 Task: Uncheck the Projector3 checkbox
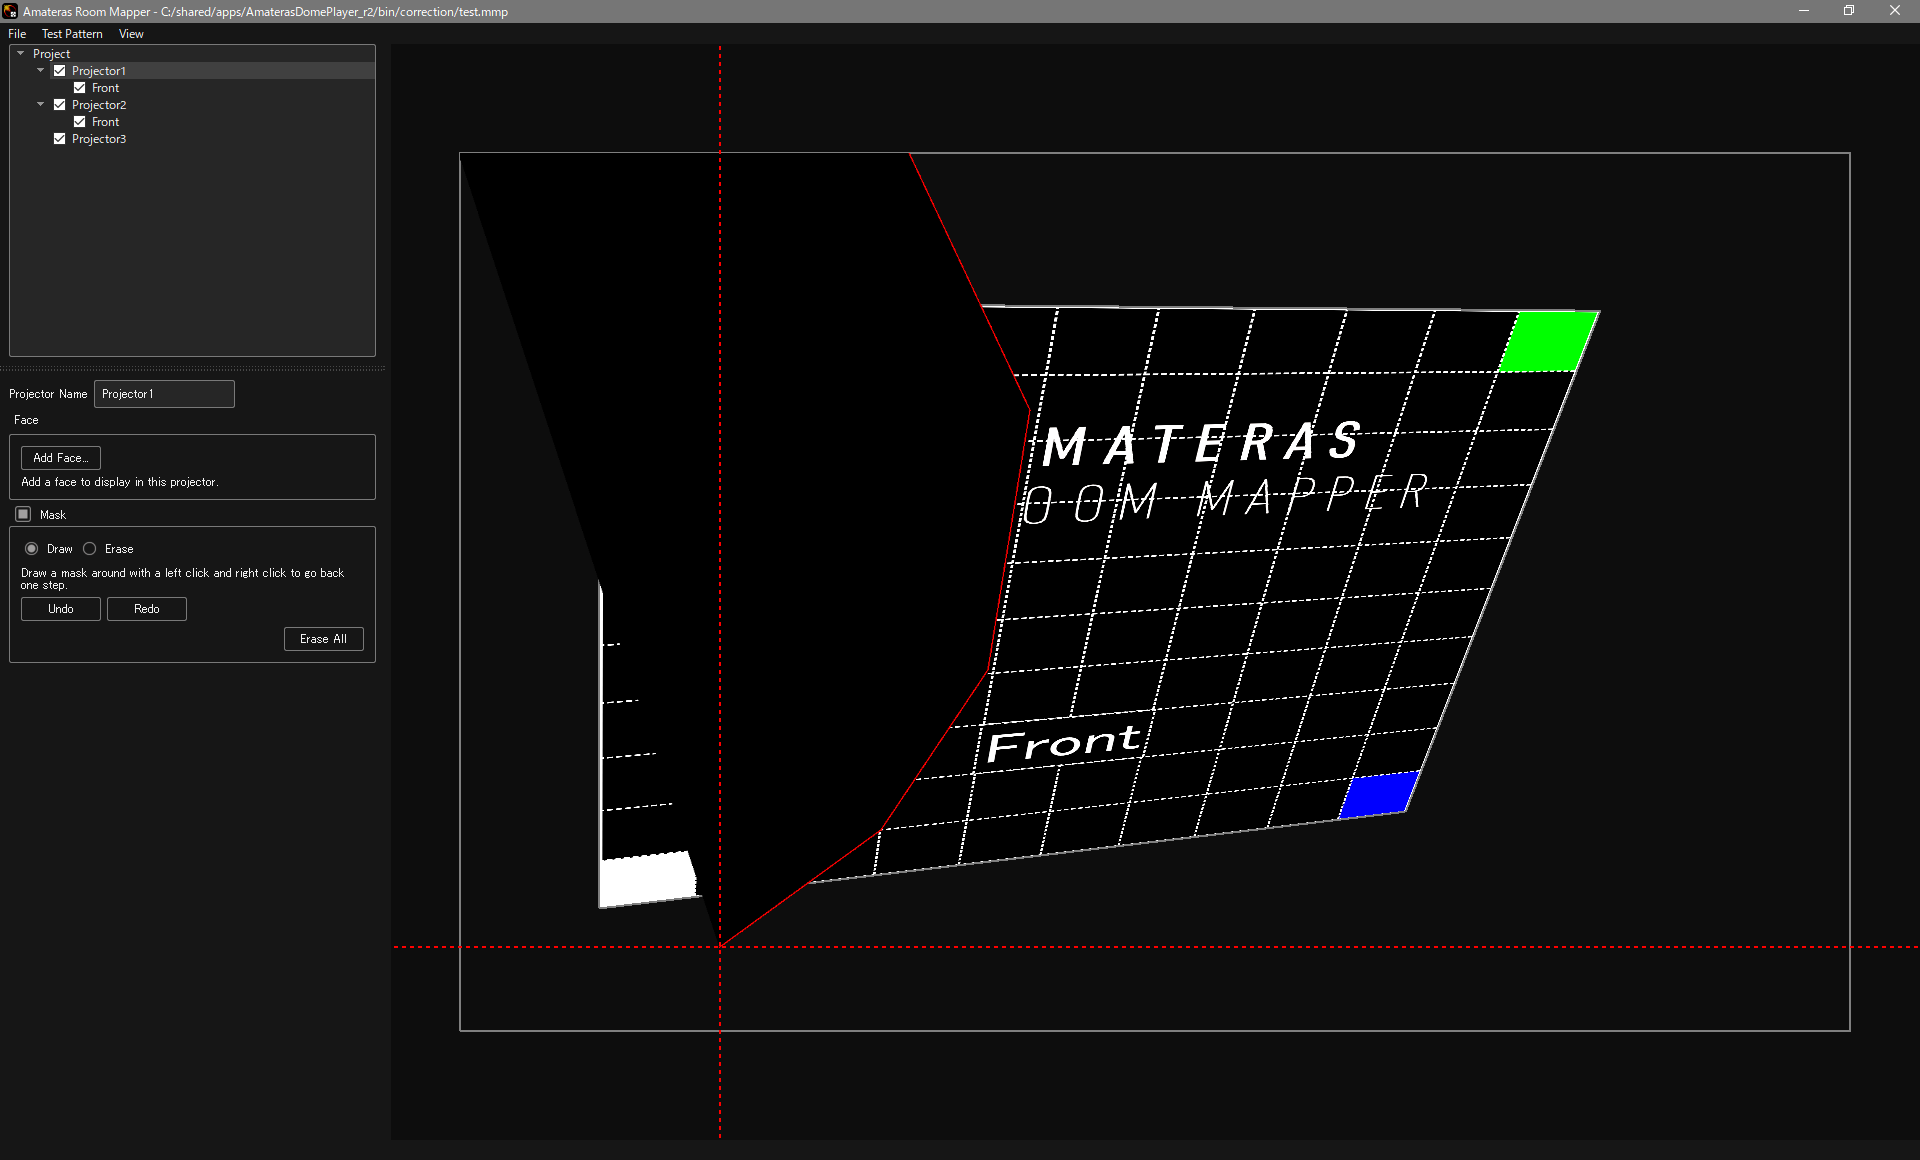tap(60, 139)
